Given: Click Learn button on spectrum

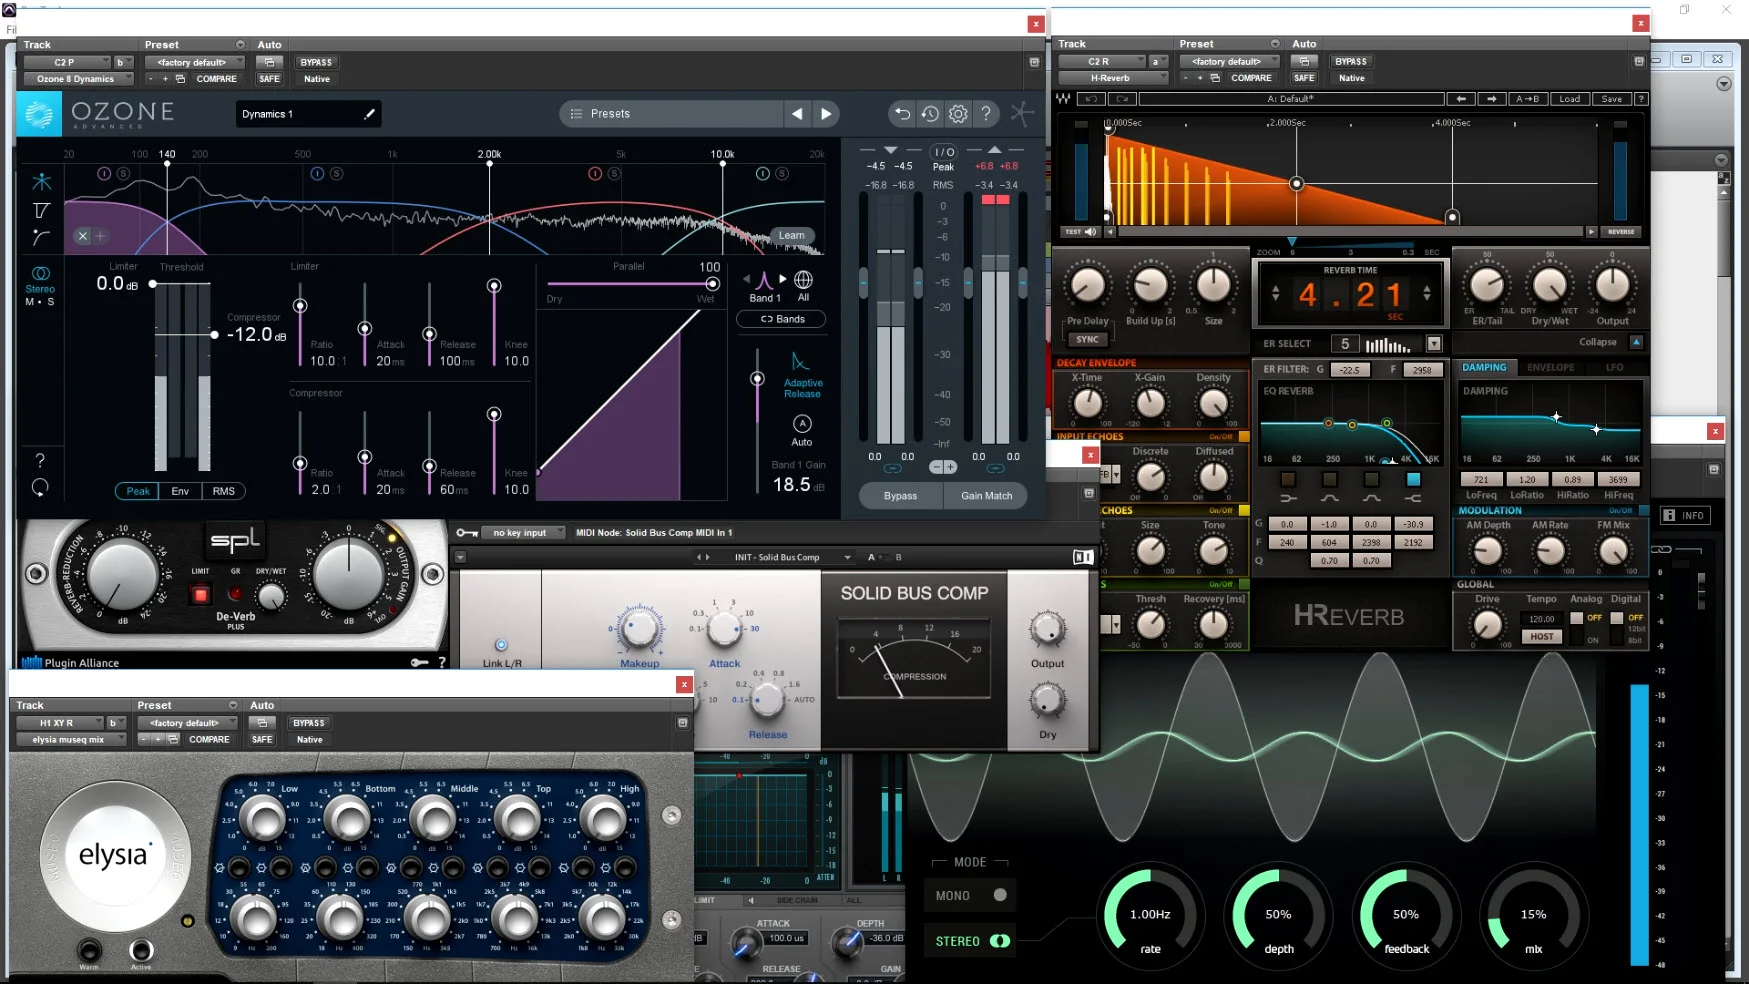Looking at the screenshot, I should click(792, 236).
